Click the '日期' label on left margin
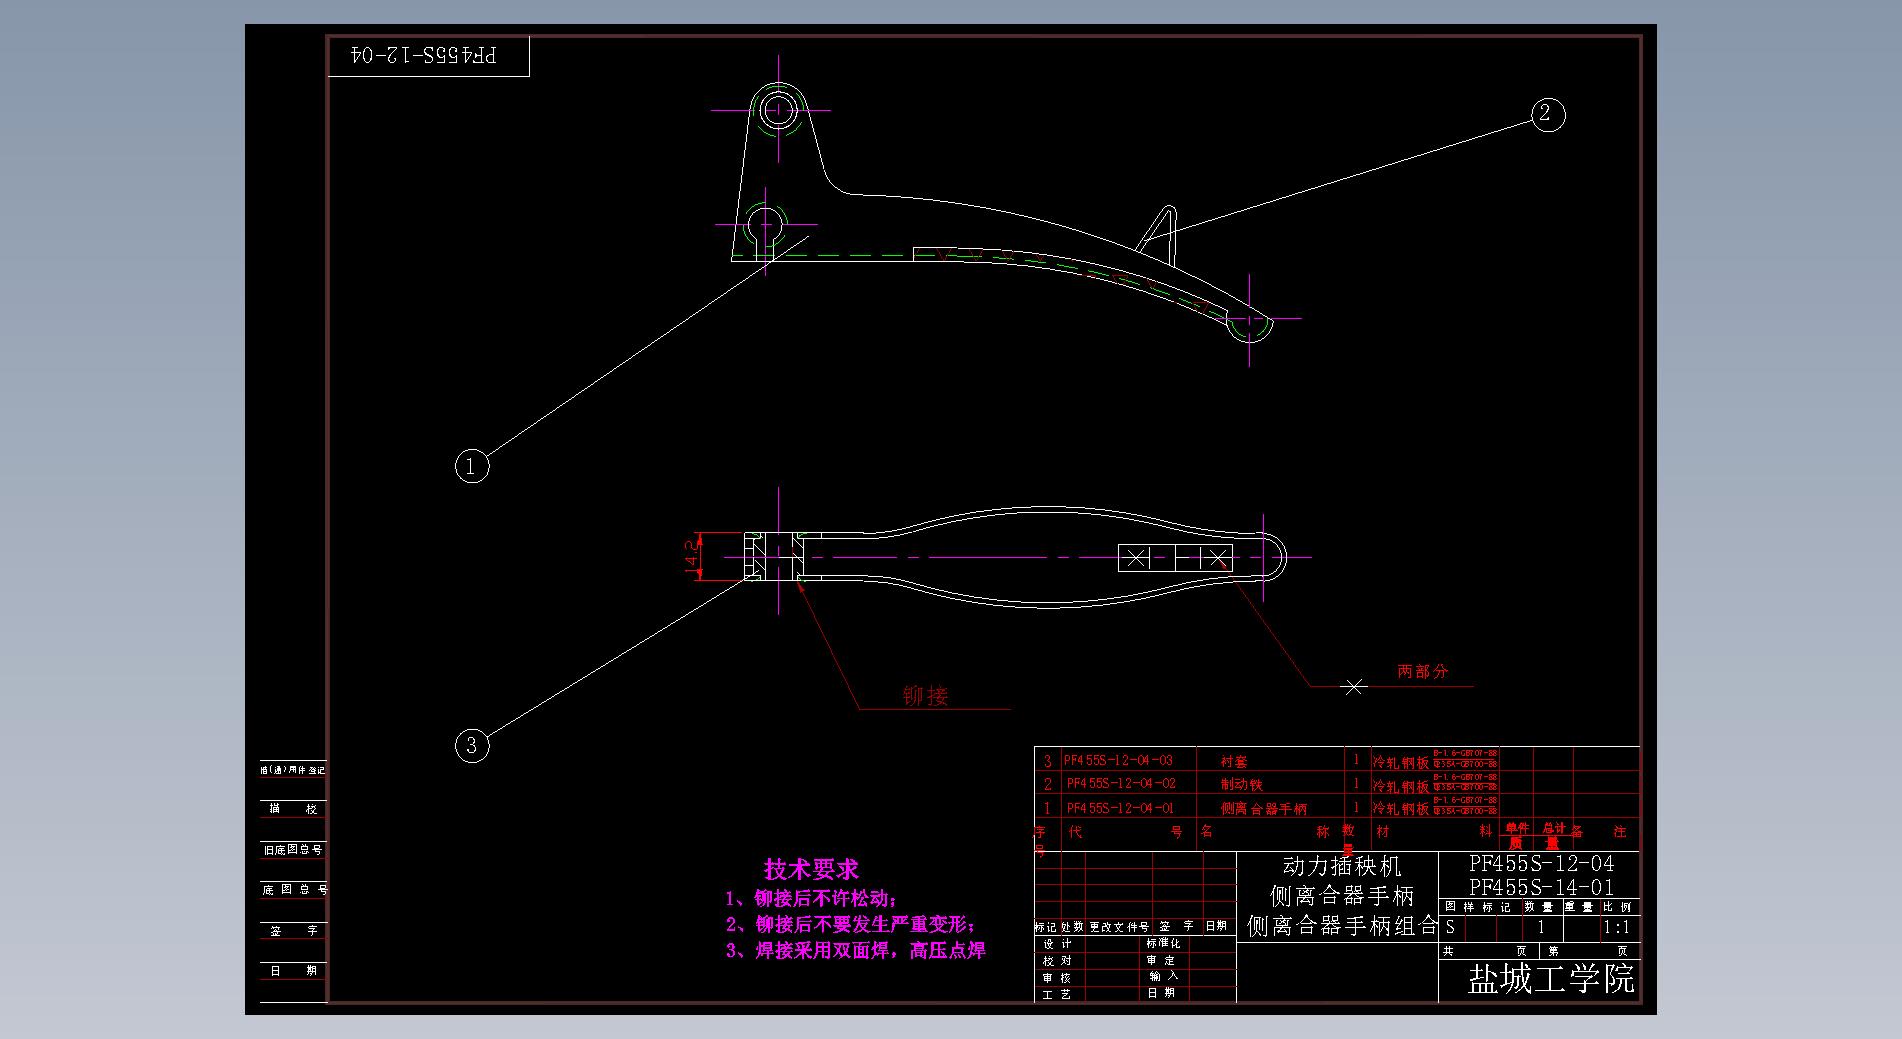Viewport: 1902px width, 1039px height. pyautogui.click(x=294, y=970)
